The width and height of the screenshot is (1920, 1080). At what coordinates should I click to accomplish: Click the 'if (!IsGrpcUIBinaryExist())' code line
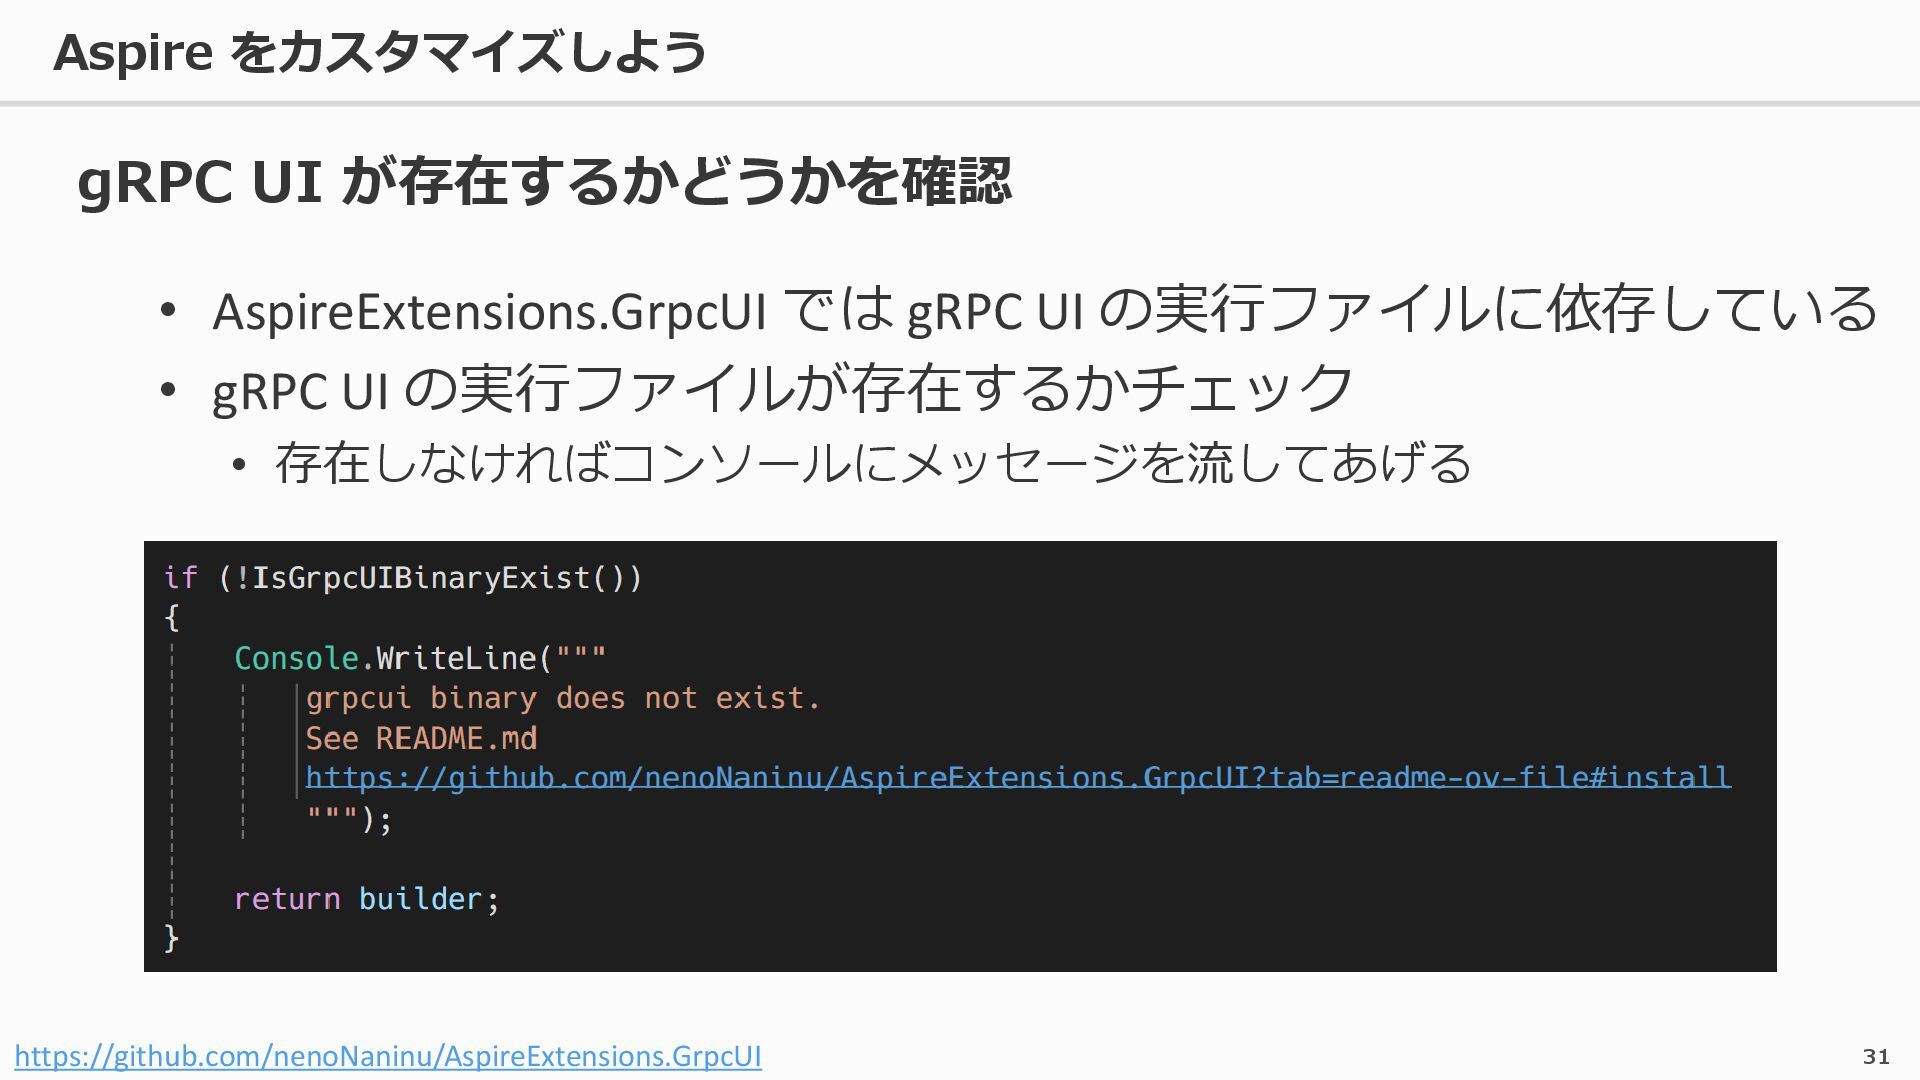click(x=403, y=578)
